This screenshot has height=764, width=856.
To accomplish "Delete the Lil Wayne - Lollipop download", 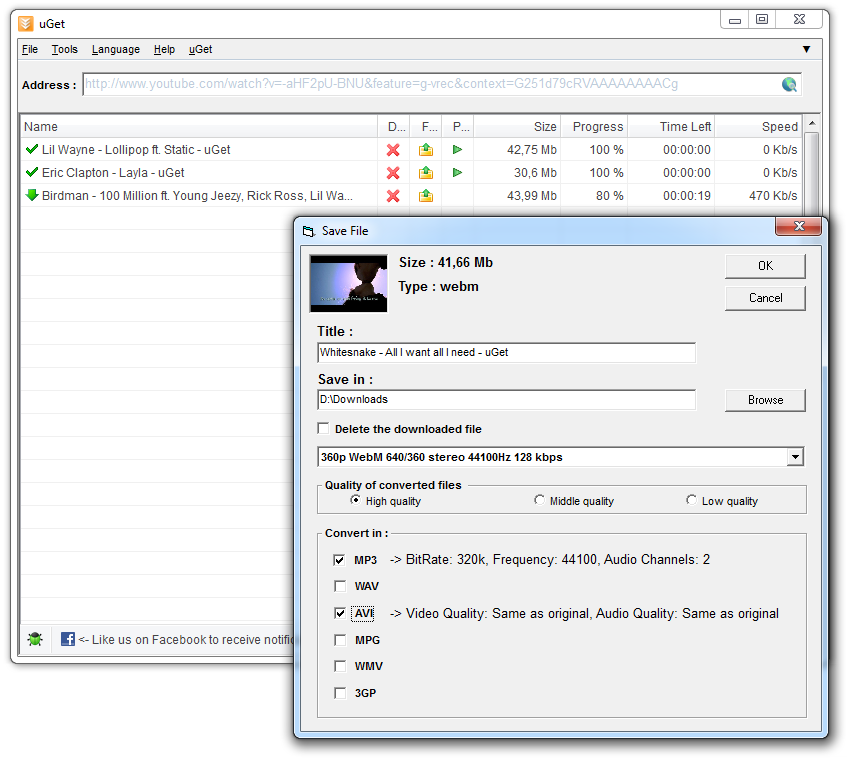I will tap(393, 150).
